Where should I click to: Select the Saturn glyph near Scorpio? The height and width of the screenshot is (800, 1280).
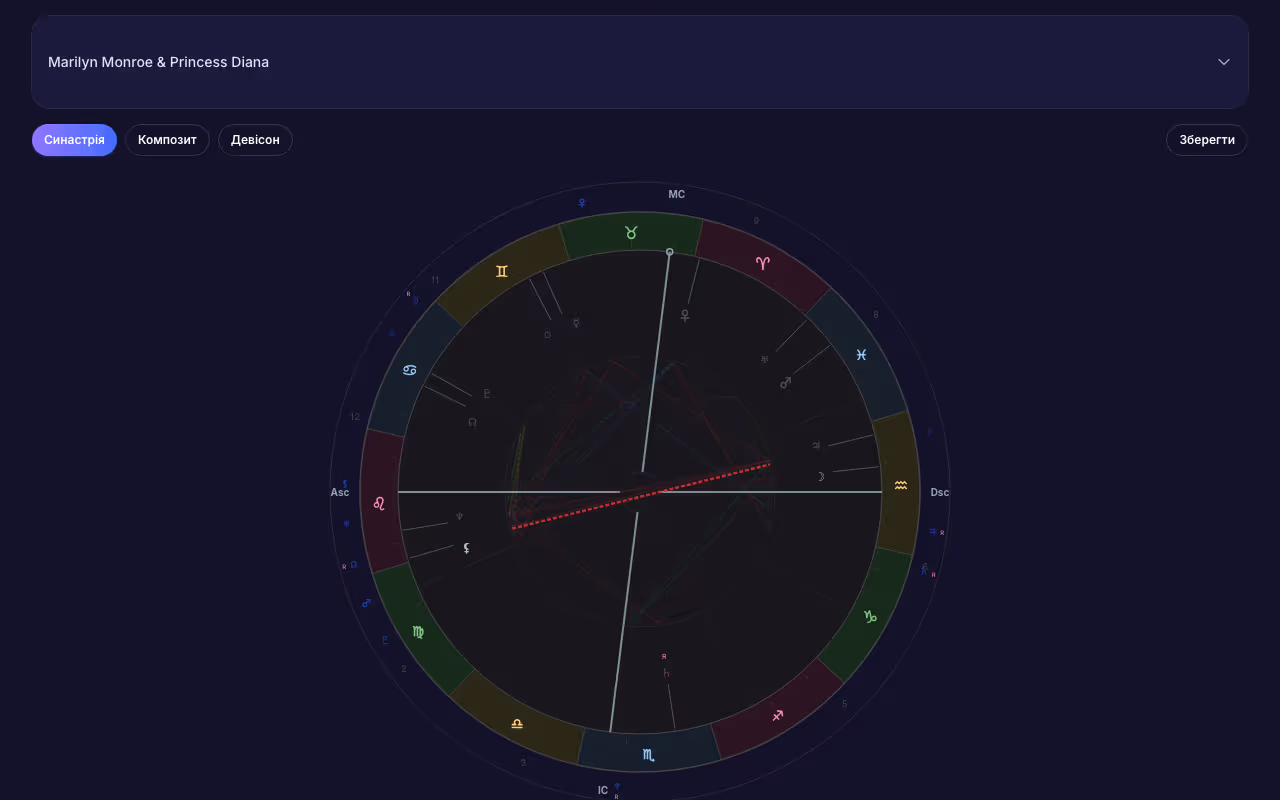pyautogui.click(x=666, y=673)
